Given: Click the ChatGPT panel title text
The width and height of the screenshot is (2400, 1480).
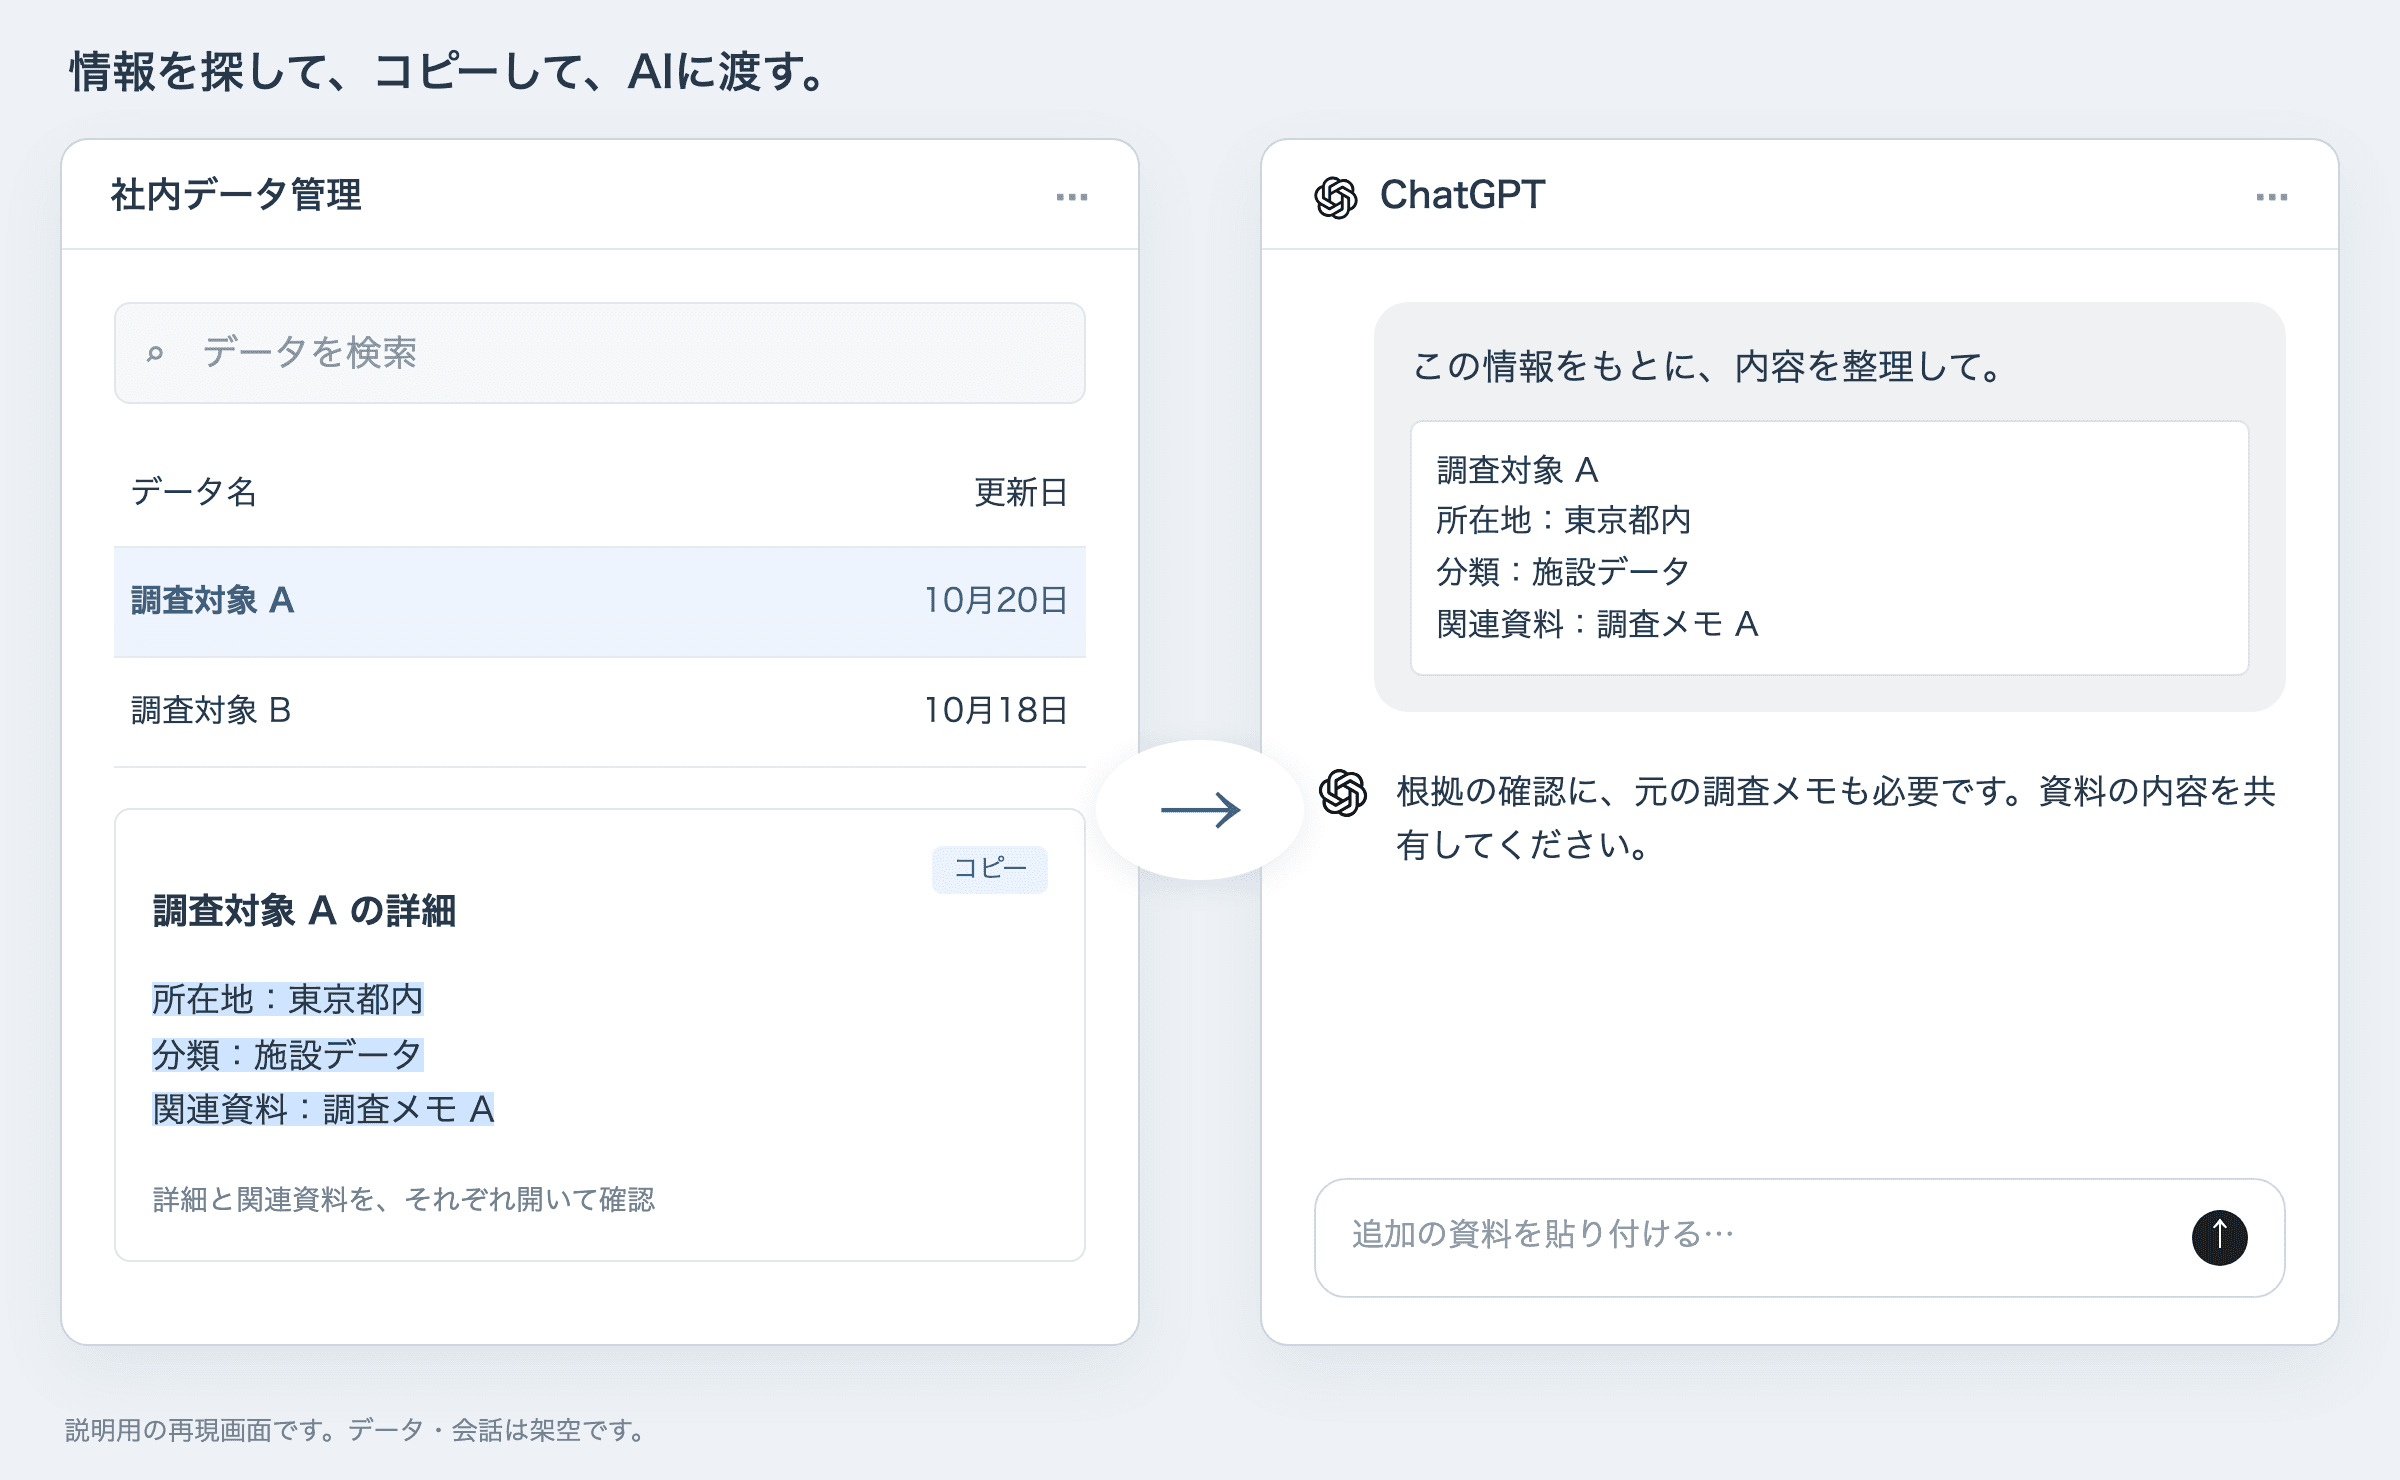Looking at the screenshot, I should click(1462, 195).
